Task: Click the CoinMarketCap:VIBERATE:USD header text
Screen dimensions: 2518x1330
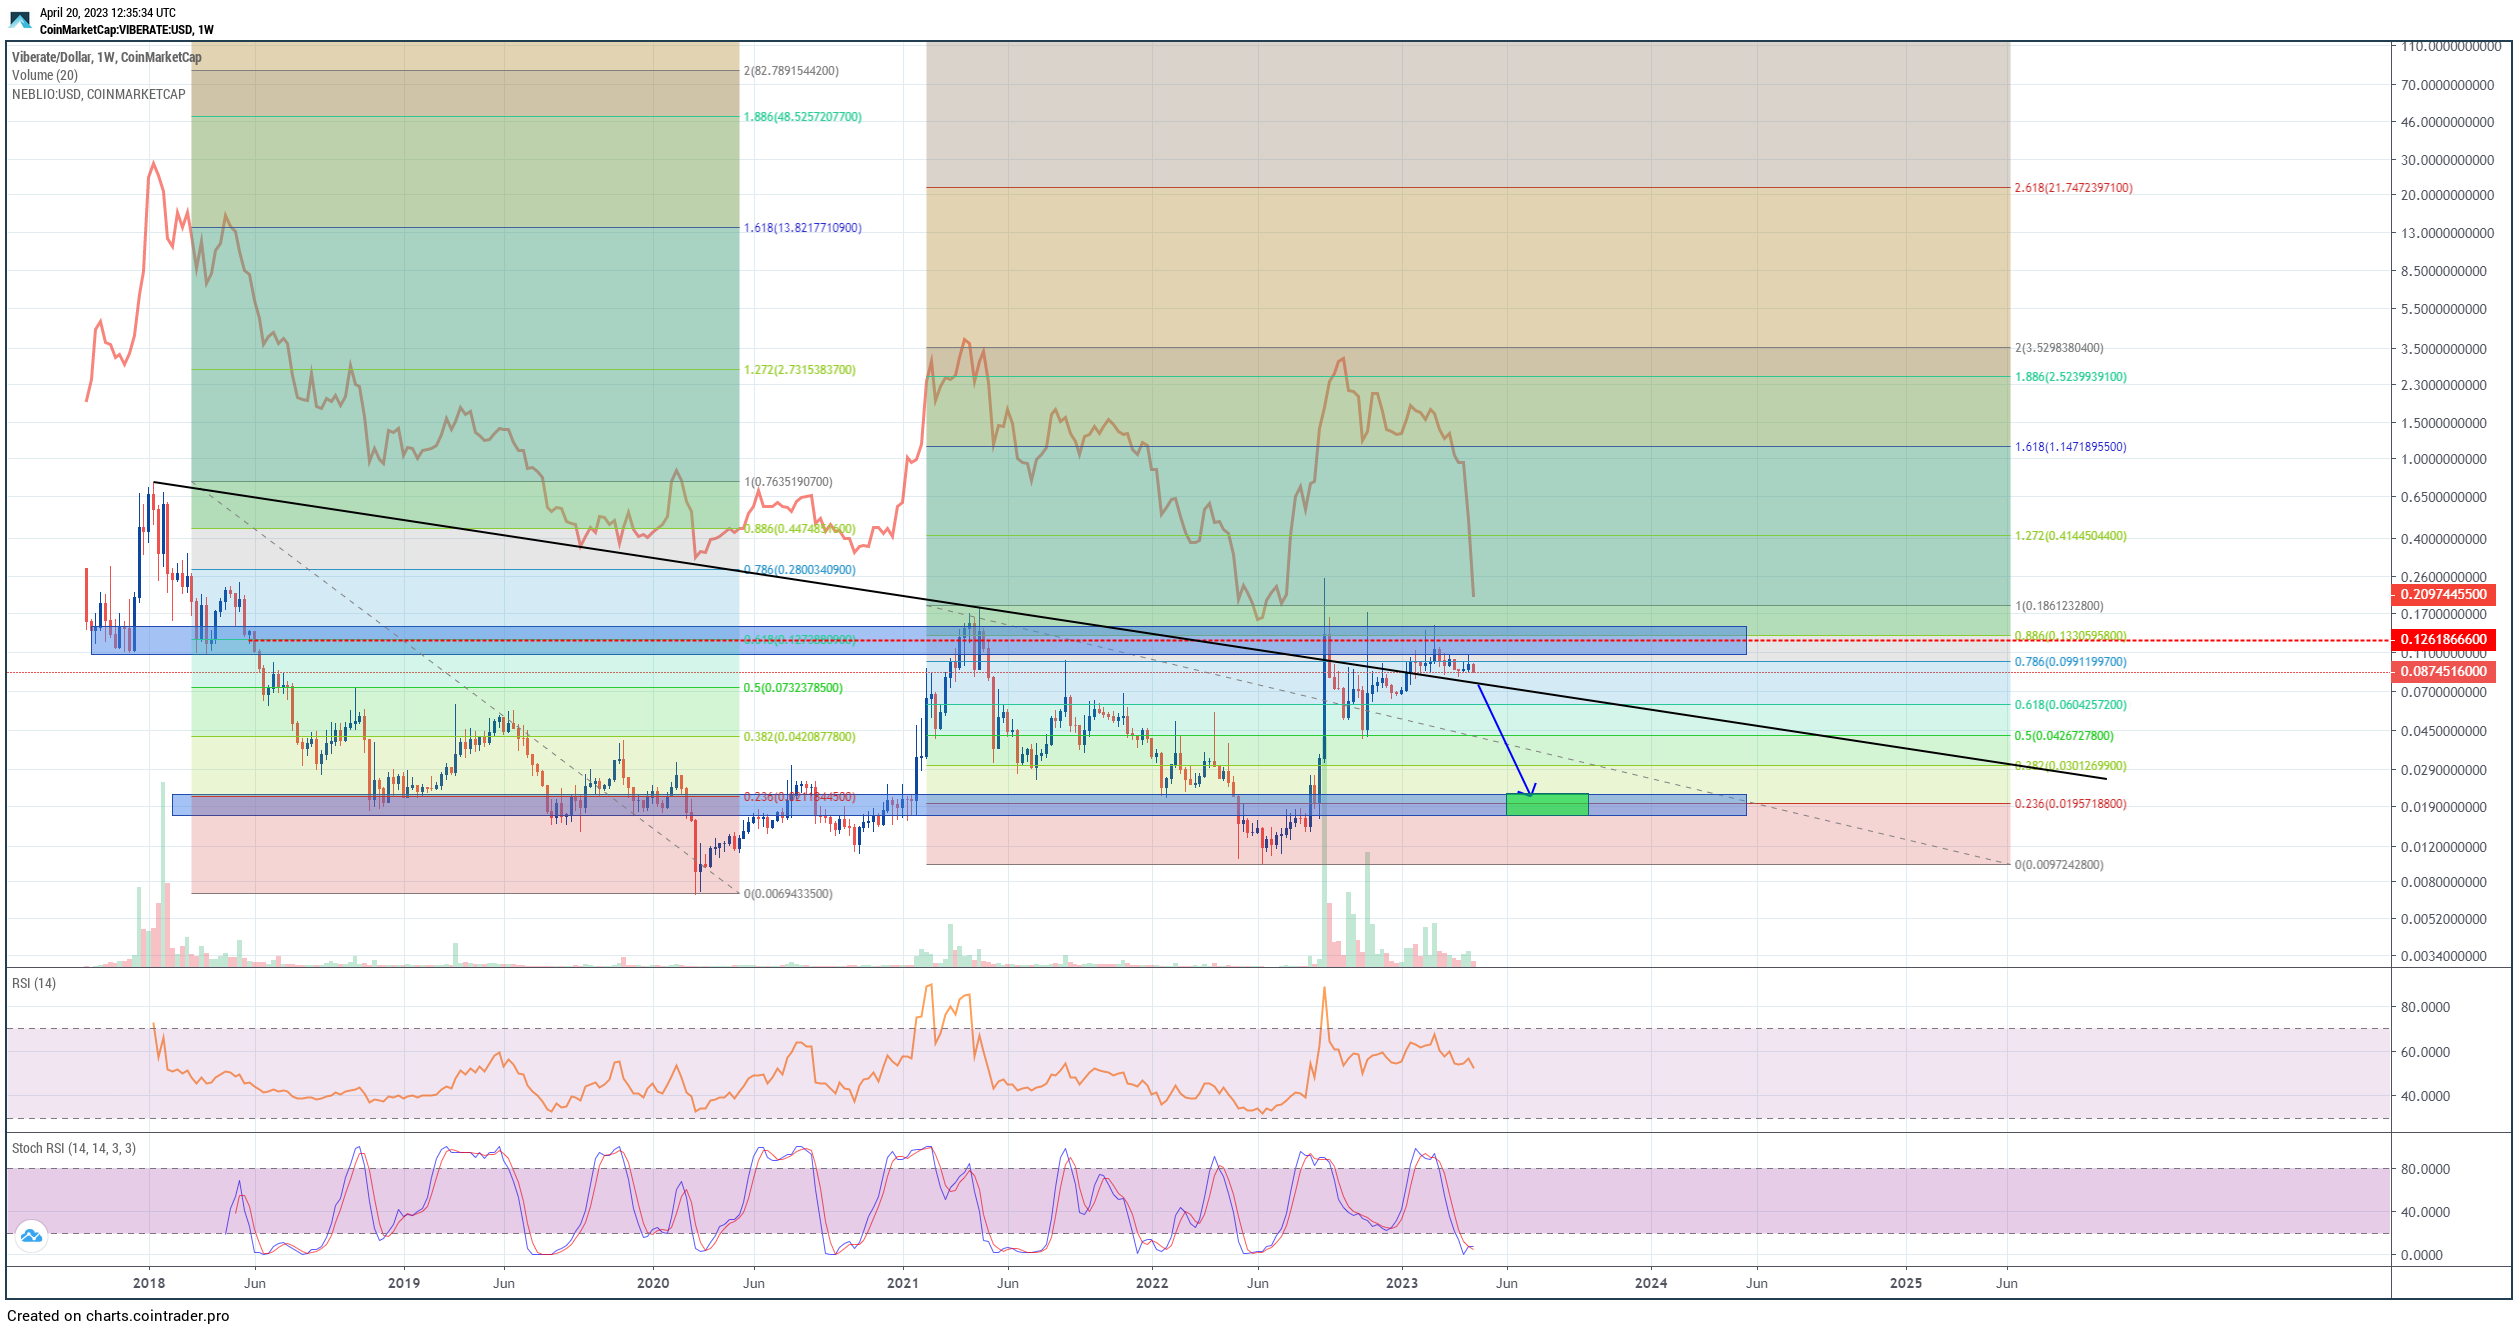Action: click(x=126, y=30)
